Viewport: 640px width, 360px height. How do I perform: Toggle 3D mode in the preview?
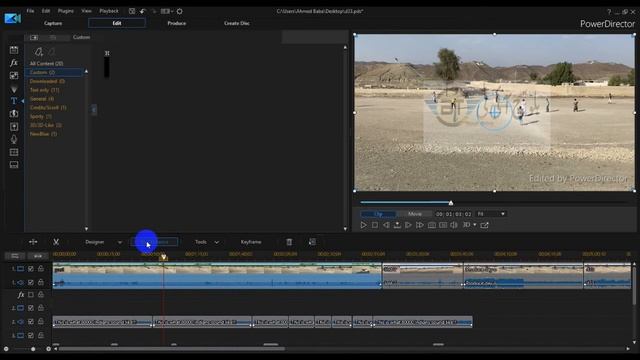pos(467,225)
